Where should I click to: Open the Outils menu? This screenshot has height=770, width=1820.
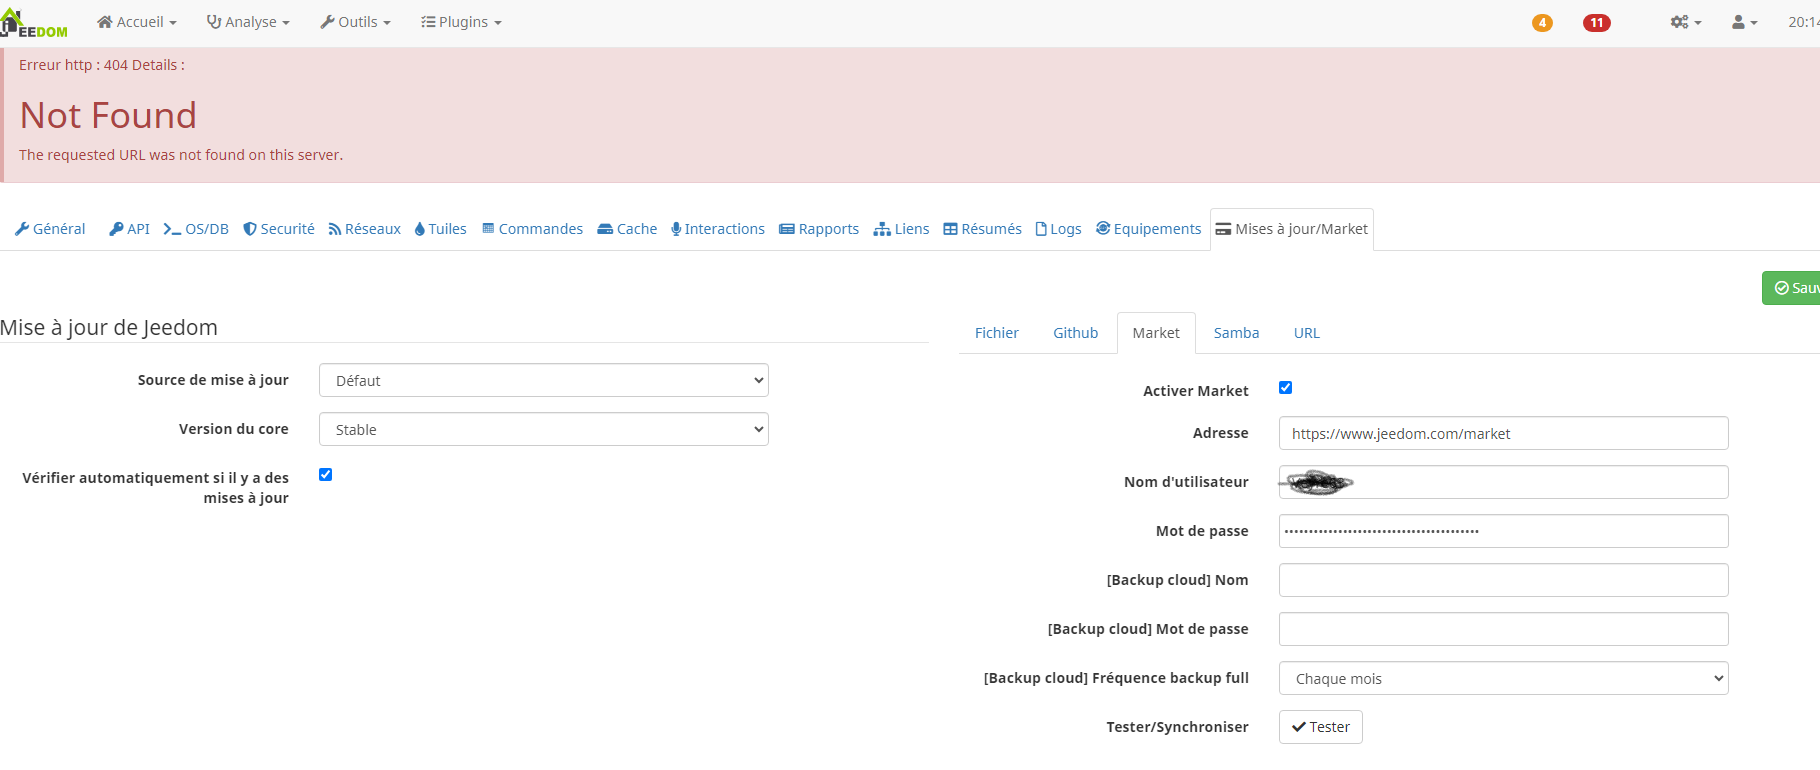coord(355,22)
